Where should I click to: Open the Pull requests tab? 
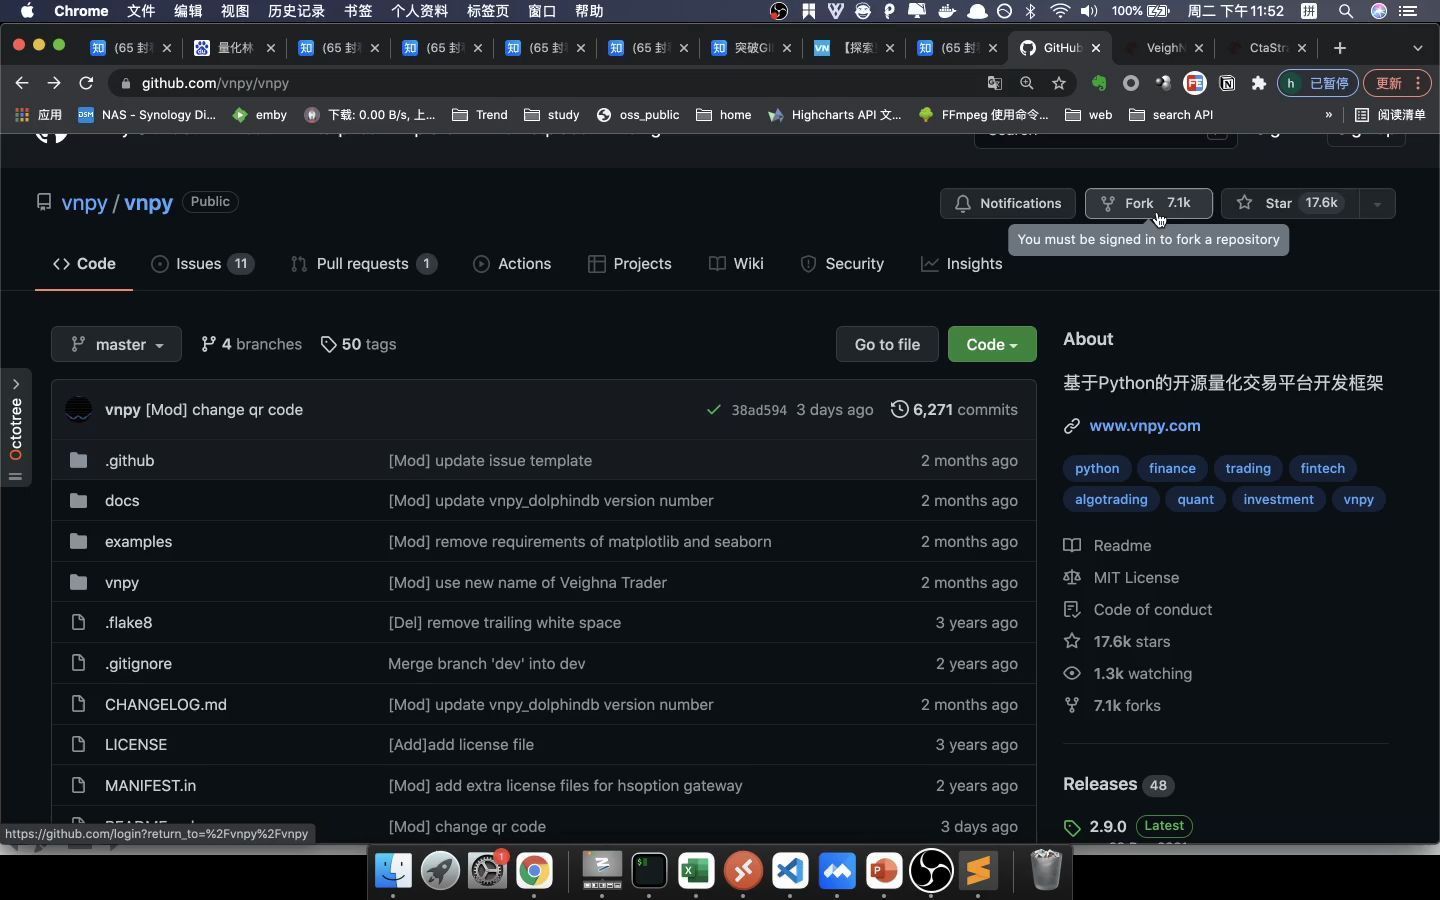pos(363,264)
